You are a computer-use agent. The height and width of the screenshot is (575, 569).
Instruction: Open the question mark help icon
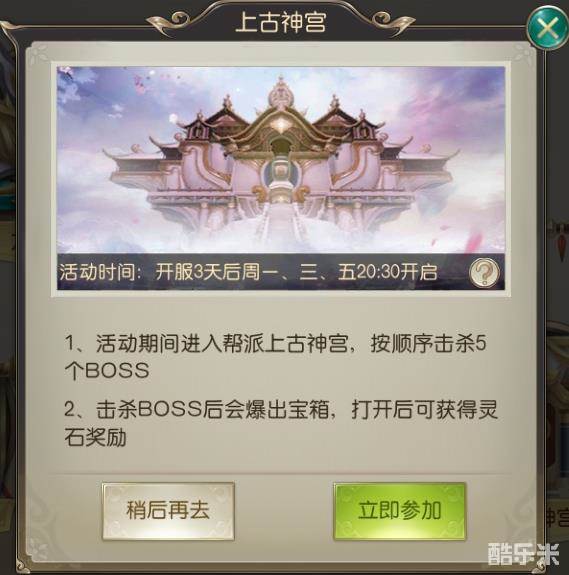click(x=484, y=272)
